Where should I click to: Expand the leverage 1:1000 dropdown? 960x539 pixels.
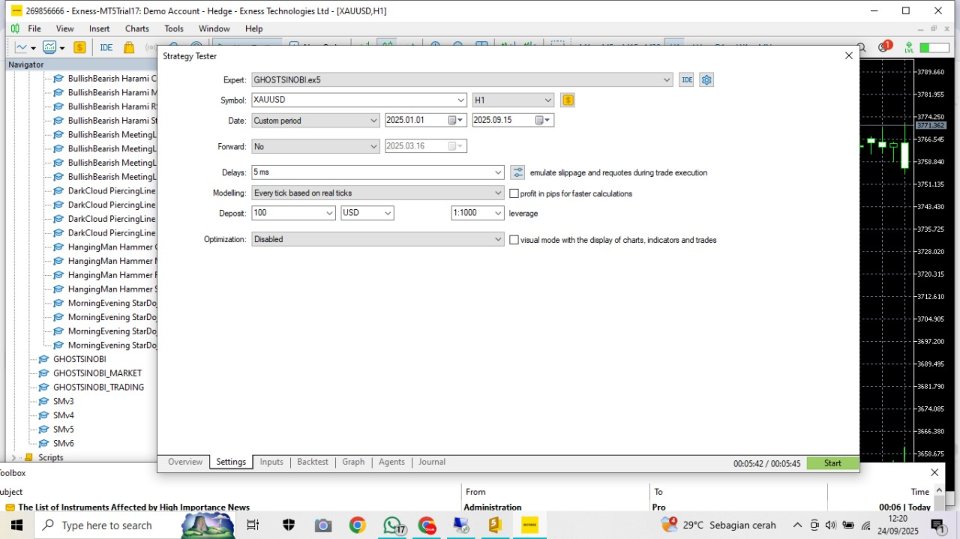pyautogui.click(x=478, y=213)
